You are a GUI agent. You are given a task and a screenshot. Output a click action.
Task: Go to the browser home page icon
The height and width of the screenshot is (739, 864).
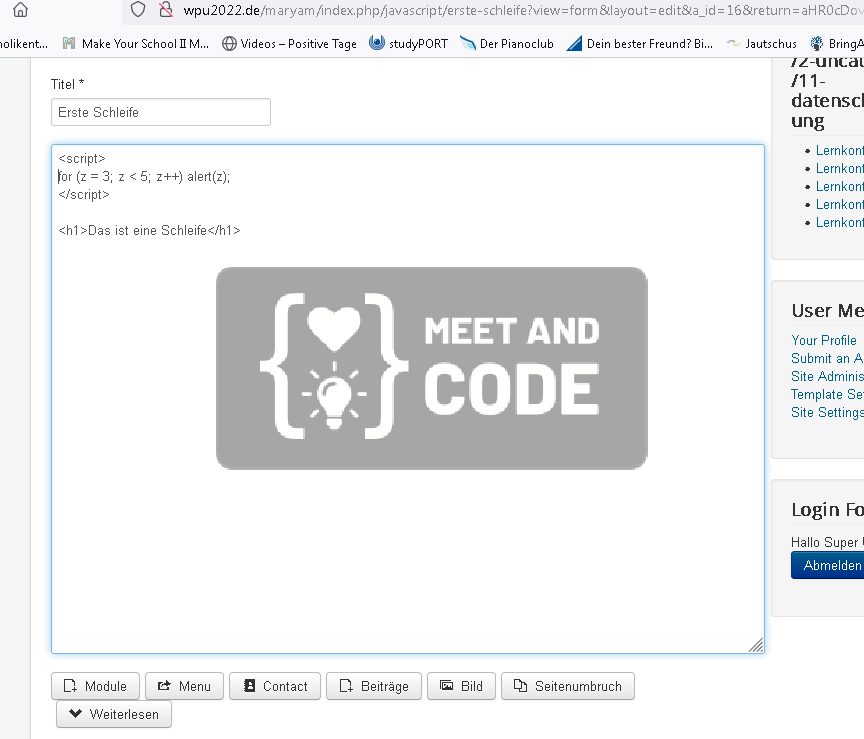click(20, 10)
